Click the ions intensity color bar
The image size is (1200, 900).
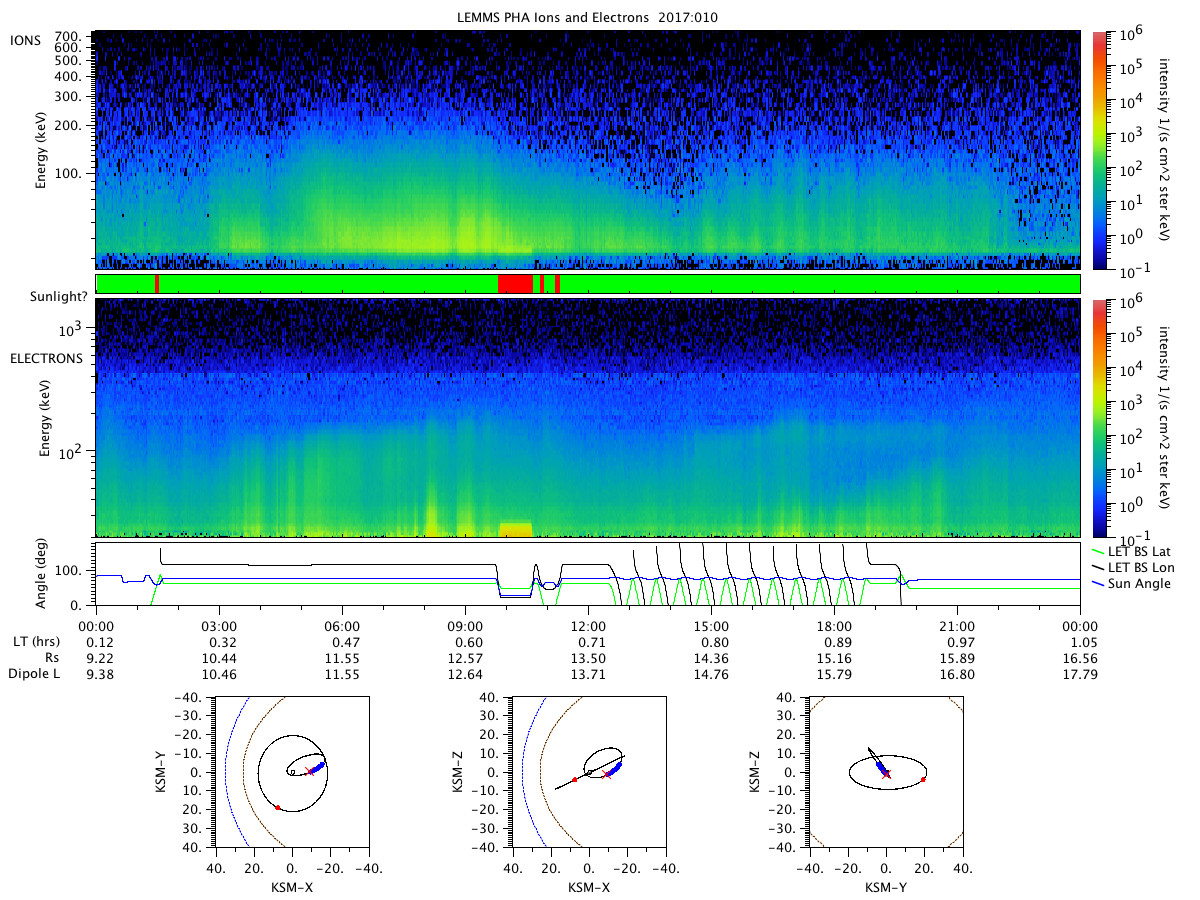tap(1099, 150)
